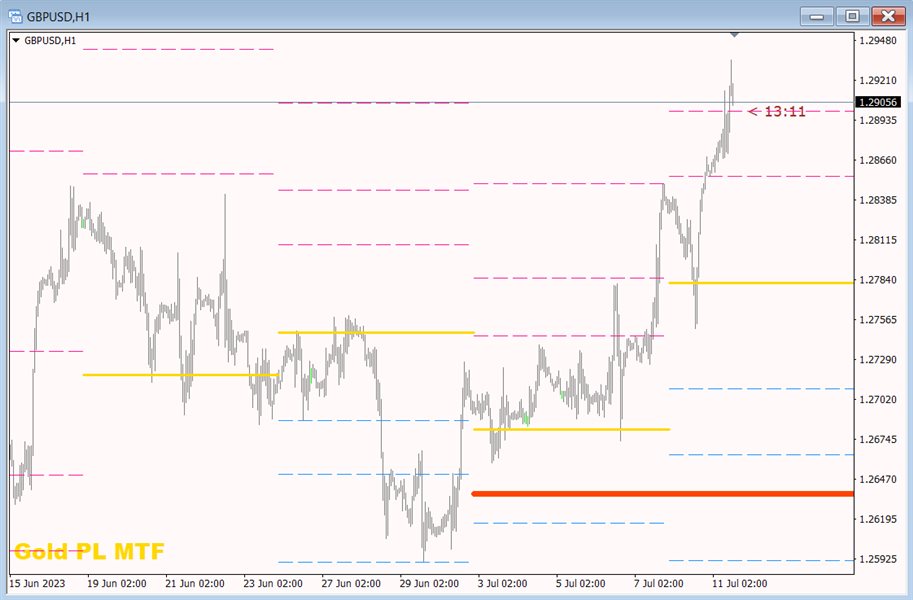Click the 1.26745 price scale value
The width and height of the screenshot is (913, 600).
tap(878, 439)
